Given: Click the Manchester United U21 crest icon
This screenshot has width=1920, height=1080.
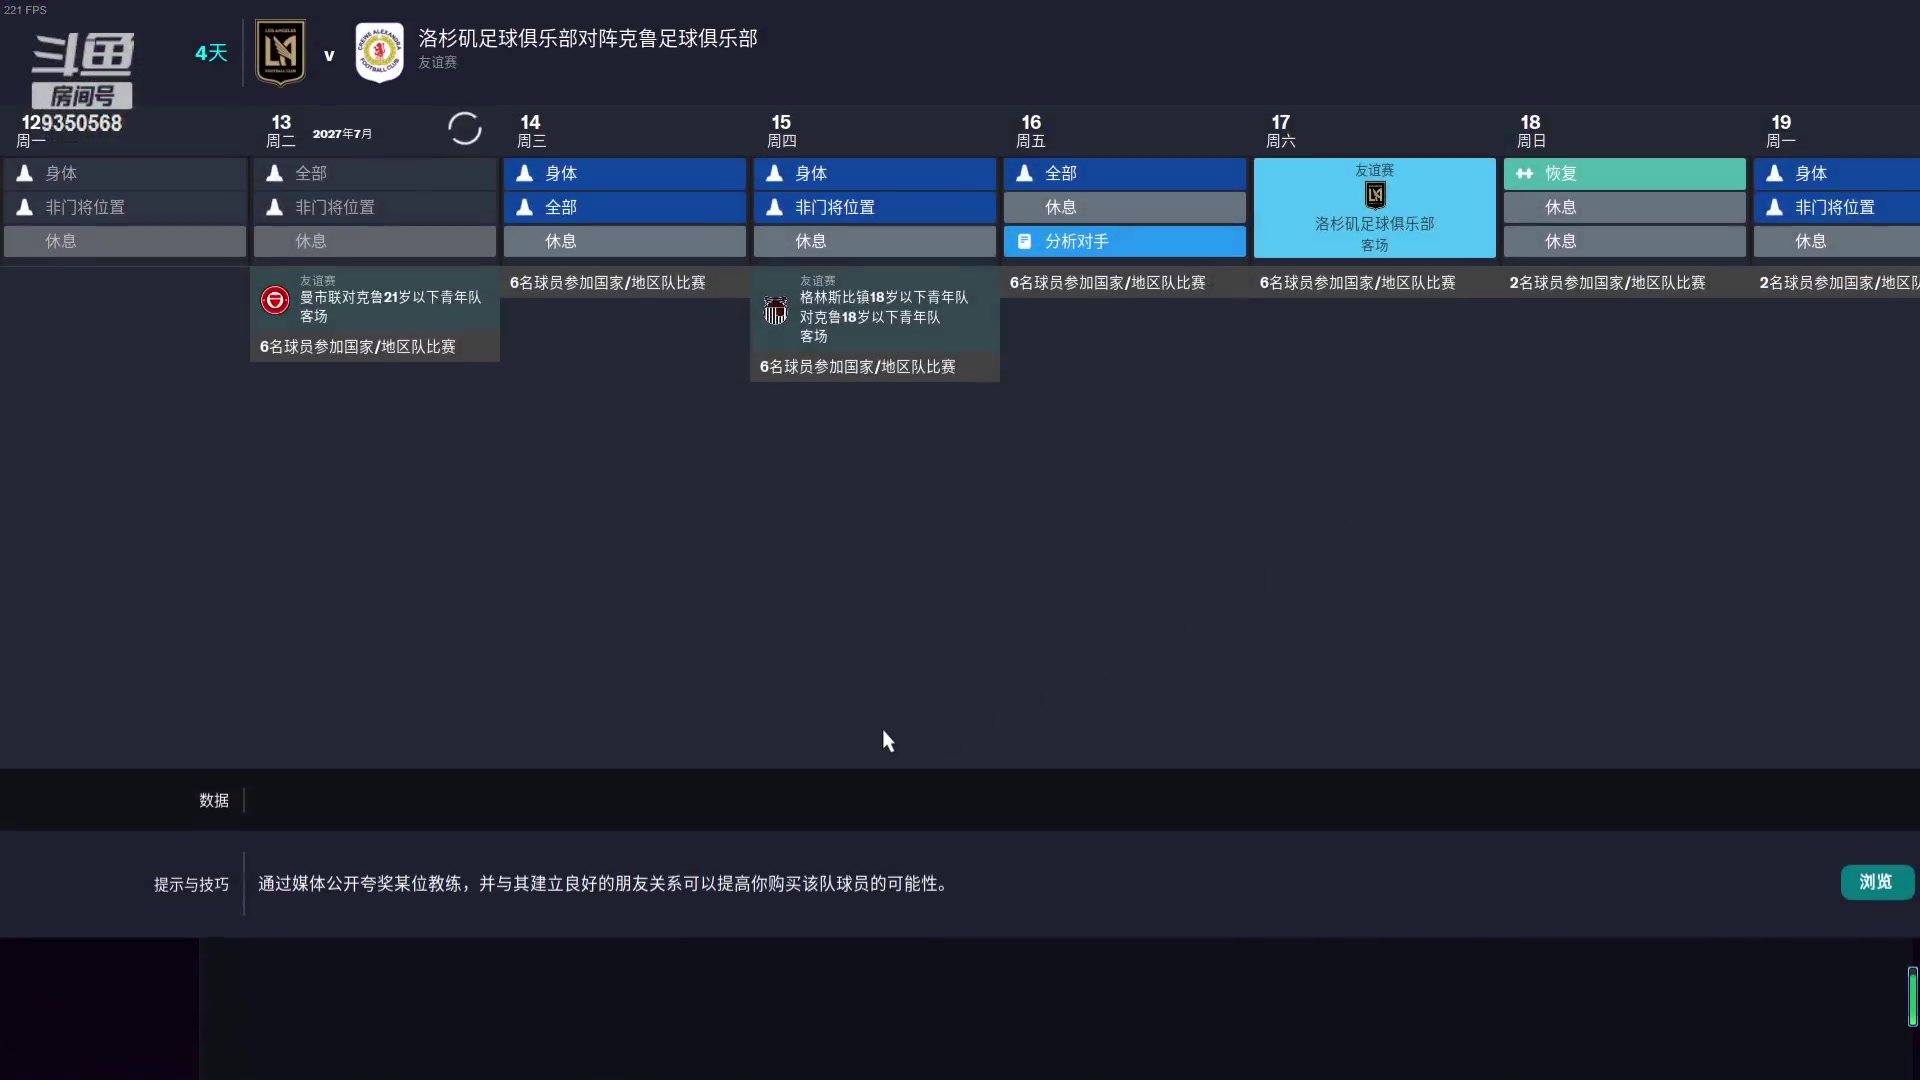Looking at the screenshot, I should (275, 299).
